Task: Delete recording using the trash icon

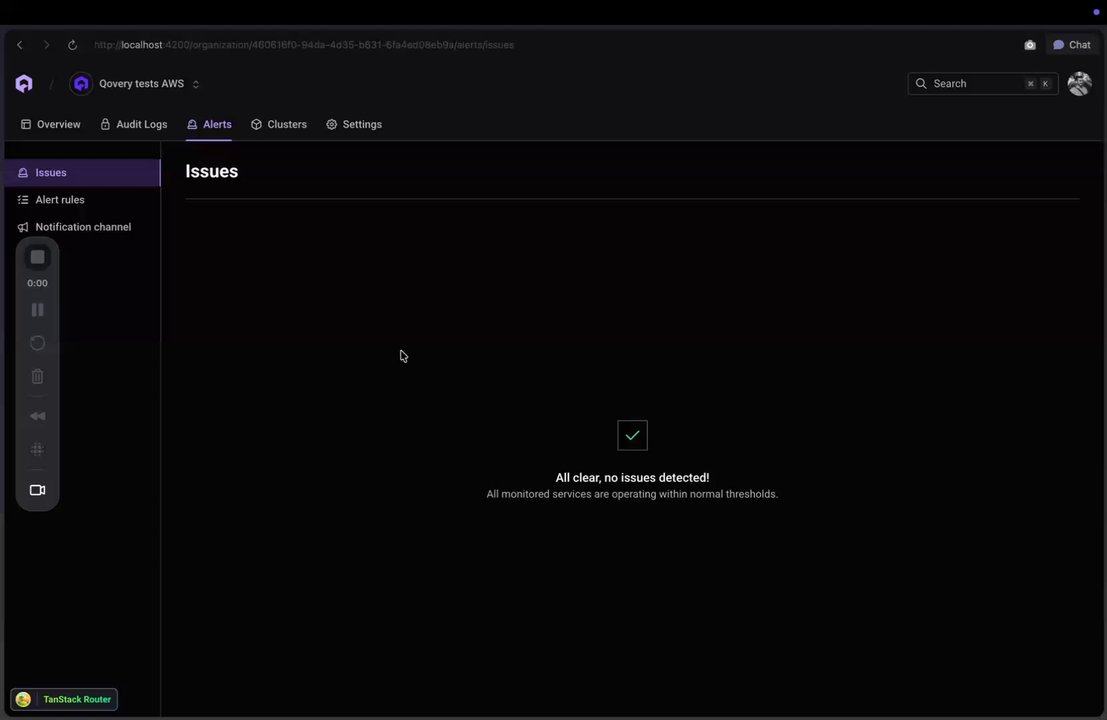Action: (x=37, y=376)
